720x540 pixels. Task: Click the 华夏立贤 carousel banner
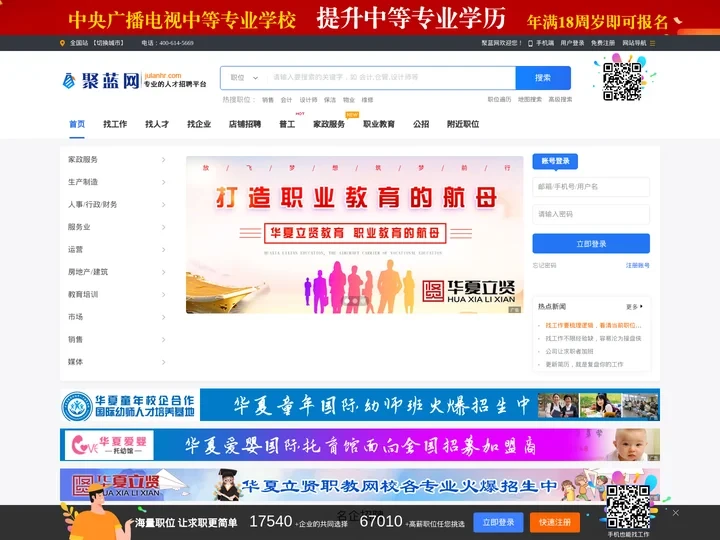pos(354,235)
